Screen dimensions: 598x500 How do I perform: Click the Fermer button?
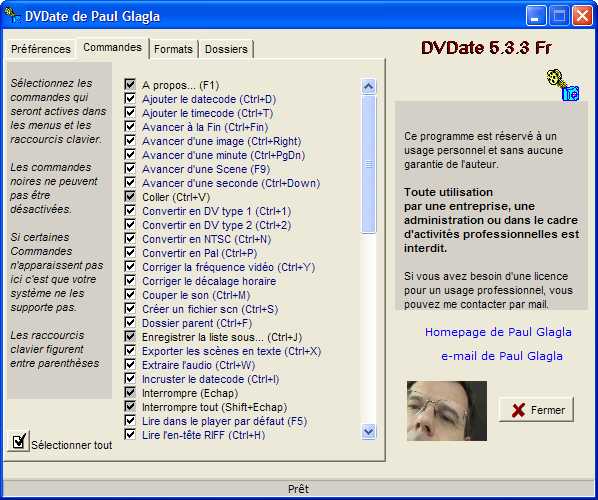click(x=536, y=410)
